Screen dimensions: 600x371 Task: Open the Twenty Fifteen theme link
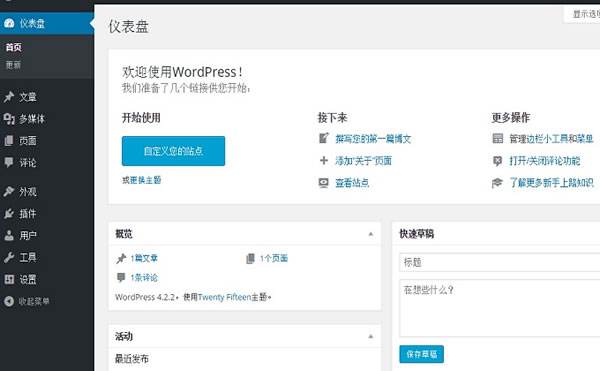(224, 297)
